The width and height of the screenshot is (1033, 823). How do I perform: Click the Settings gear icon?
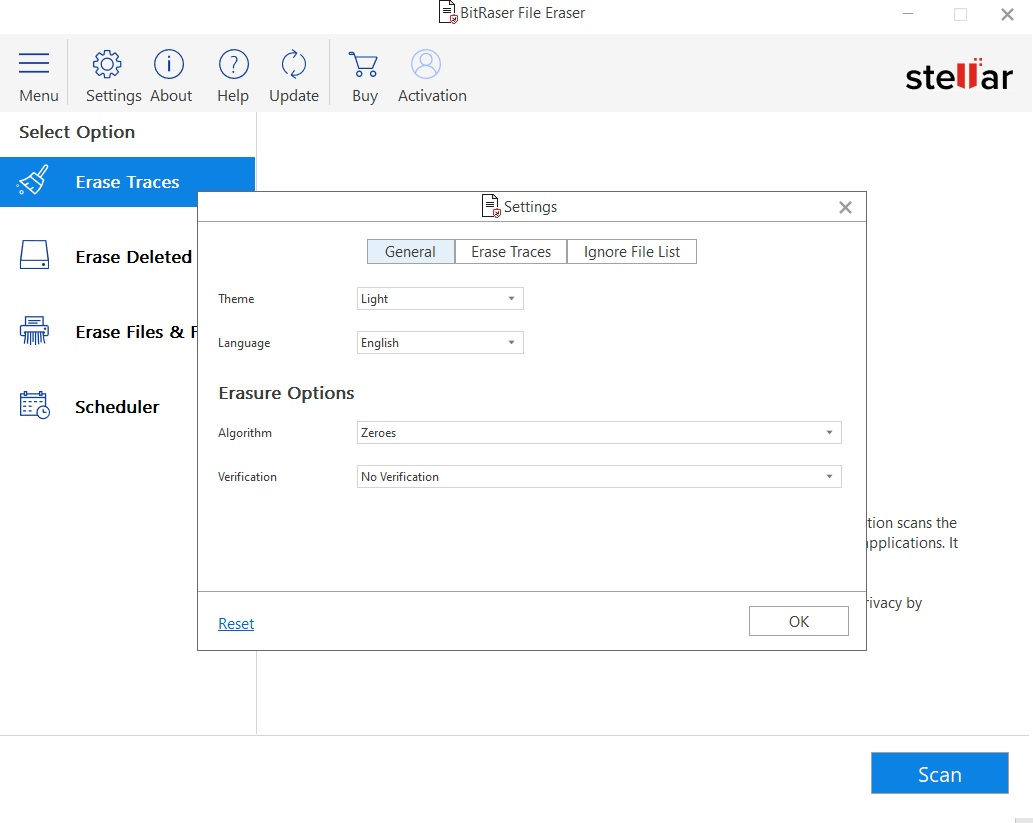pyautogui.click(x=107, y=65)
